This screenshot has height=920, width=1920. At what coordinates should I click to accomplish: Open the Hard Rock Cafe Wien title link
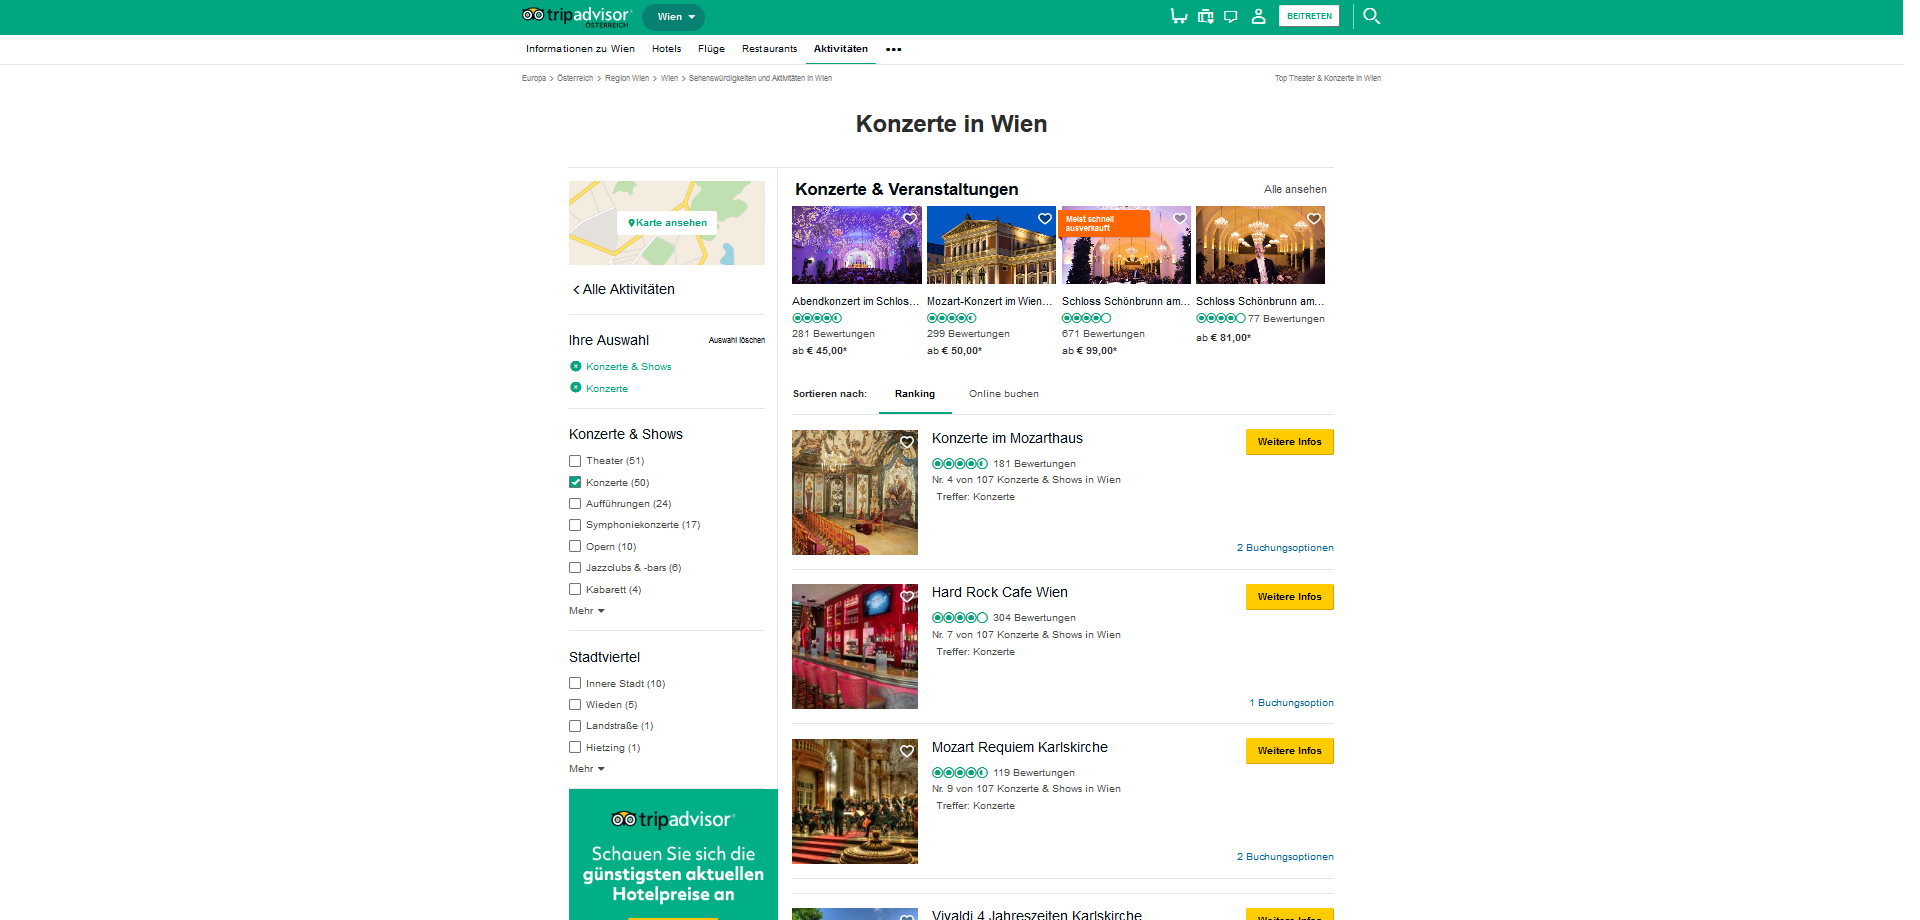[x=1000, y=592]
